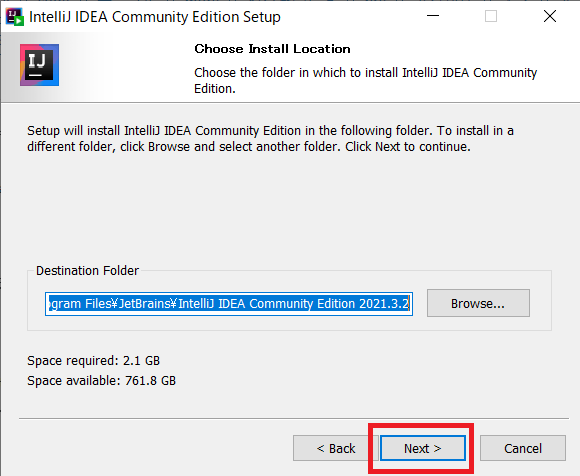Click the disabled maximize button
Image resolution: width=580 pixels, height=476 pixels.
491,16
